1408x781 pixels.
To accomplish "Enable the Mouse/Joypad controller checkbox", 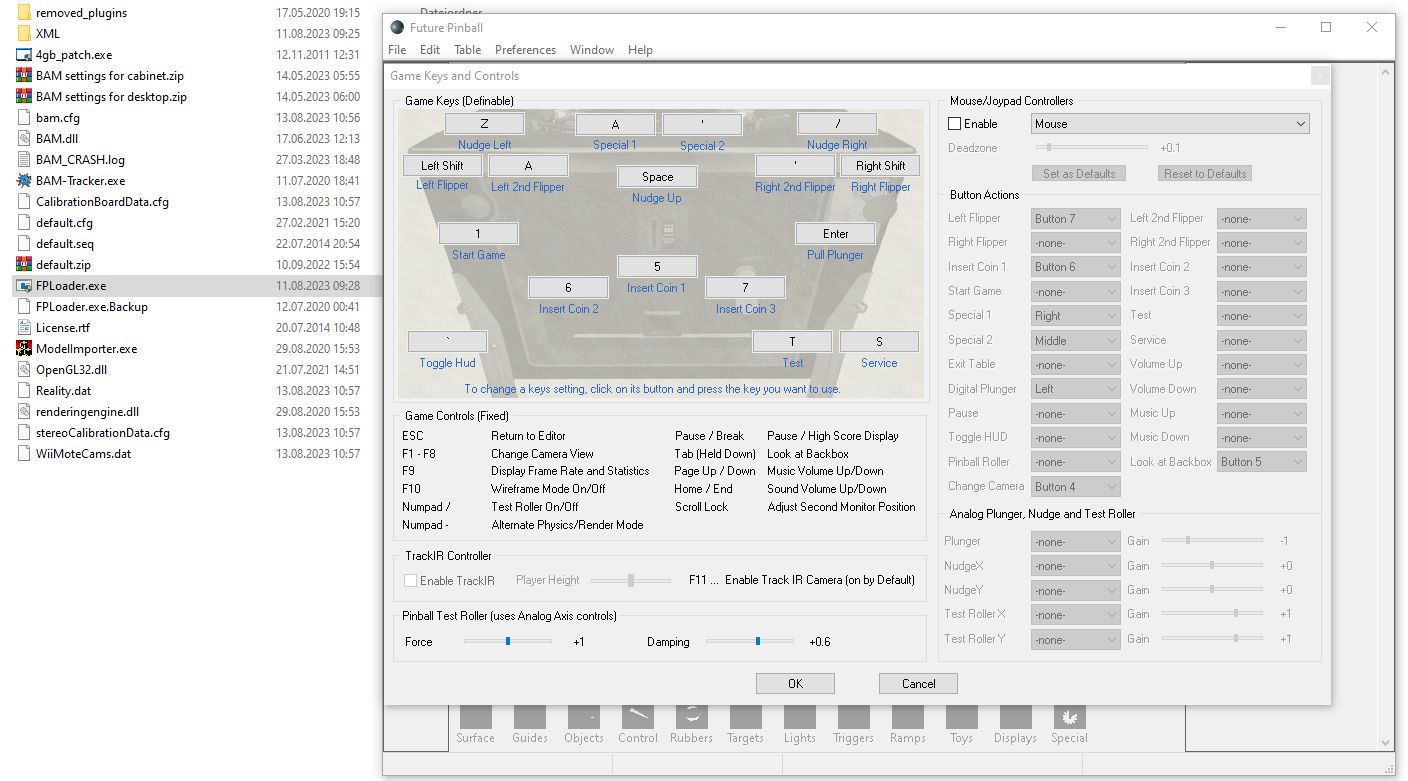I will pyautogui.click(x=955, y=124).
